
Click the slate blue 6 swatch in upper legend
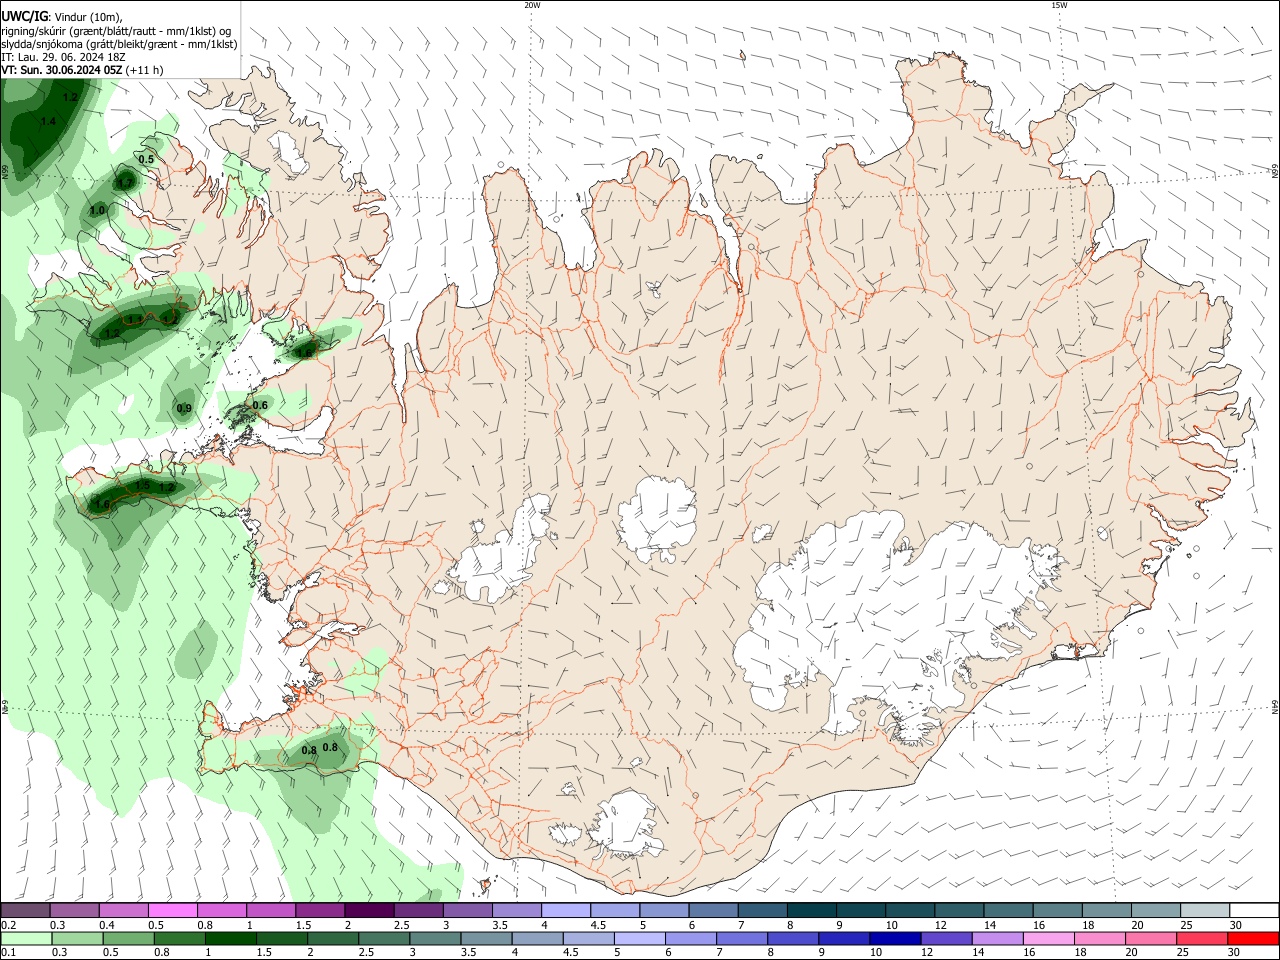point(714,911)
